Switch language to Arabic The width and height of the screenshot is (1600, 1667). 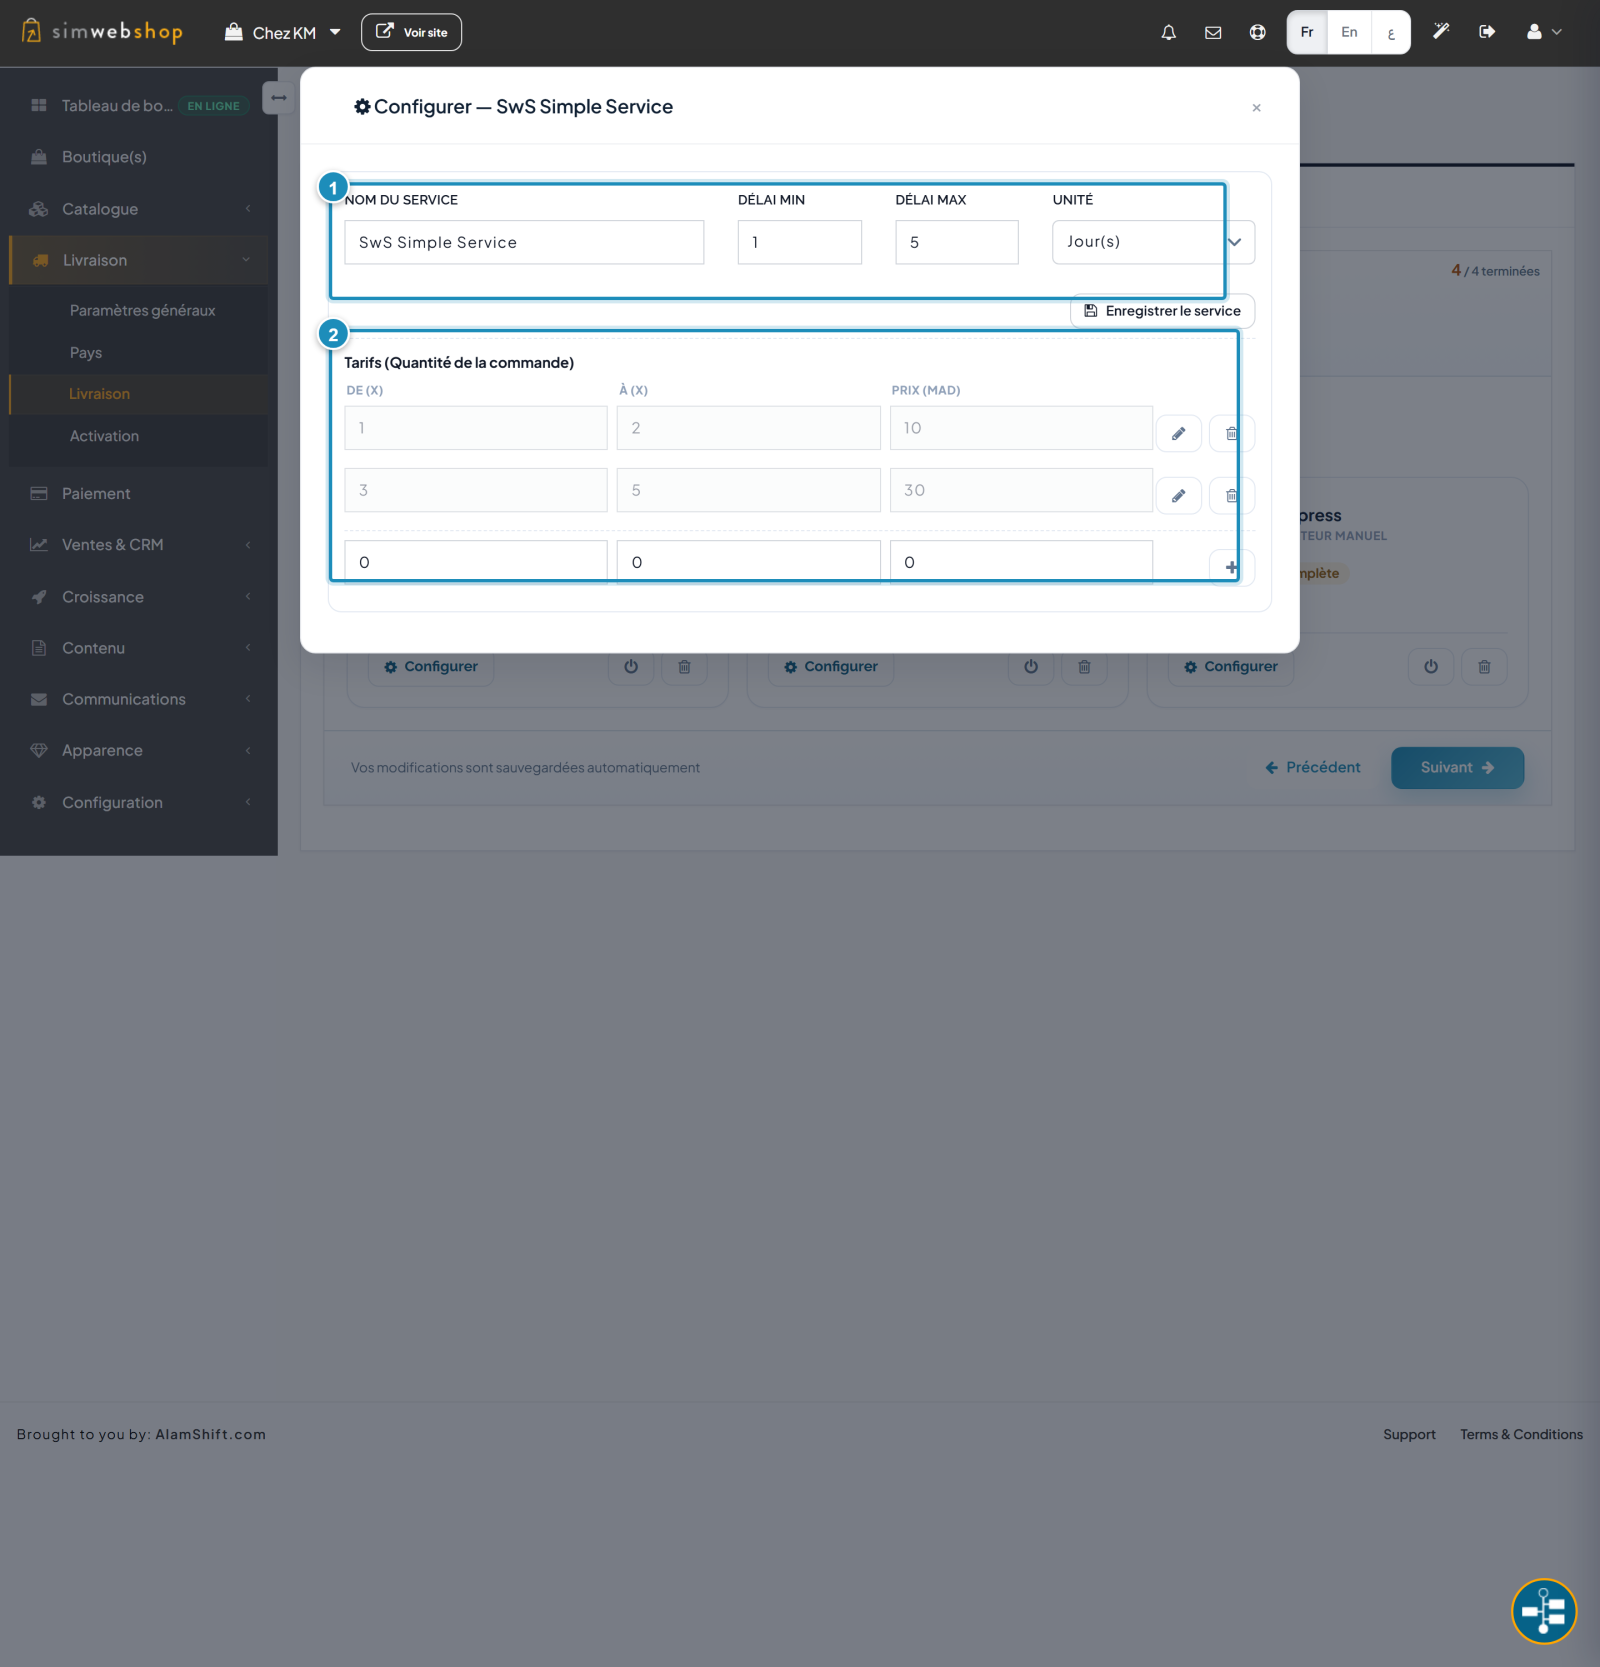[1390, 32]
